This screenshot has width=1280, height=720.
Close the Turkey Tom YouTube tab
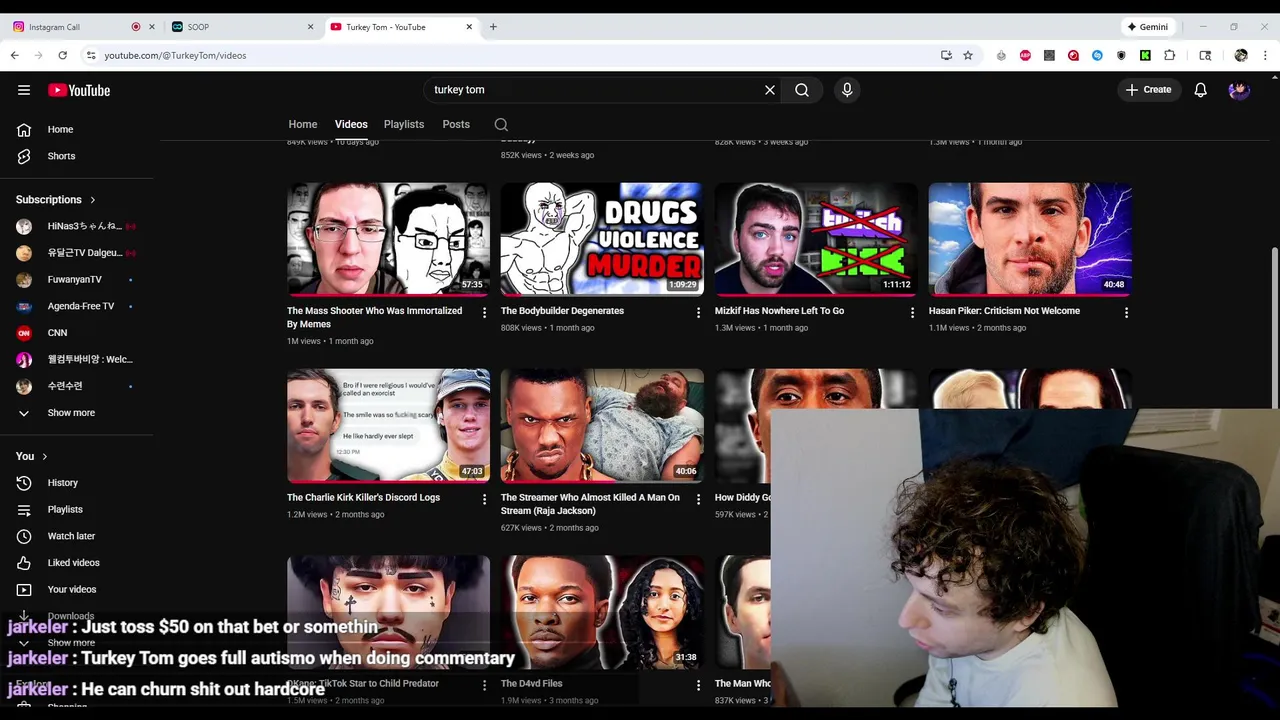point(469,27)
